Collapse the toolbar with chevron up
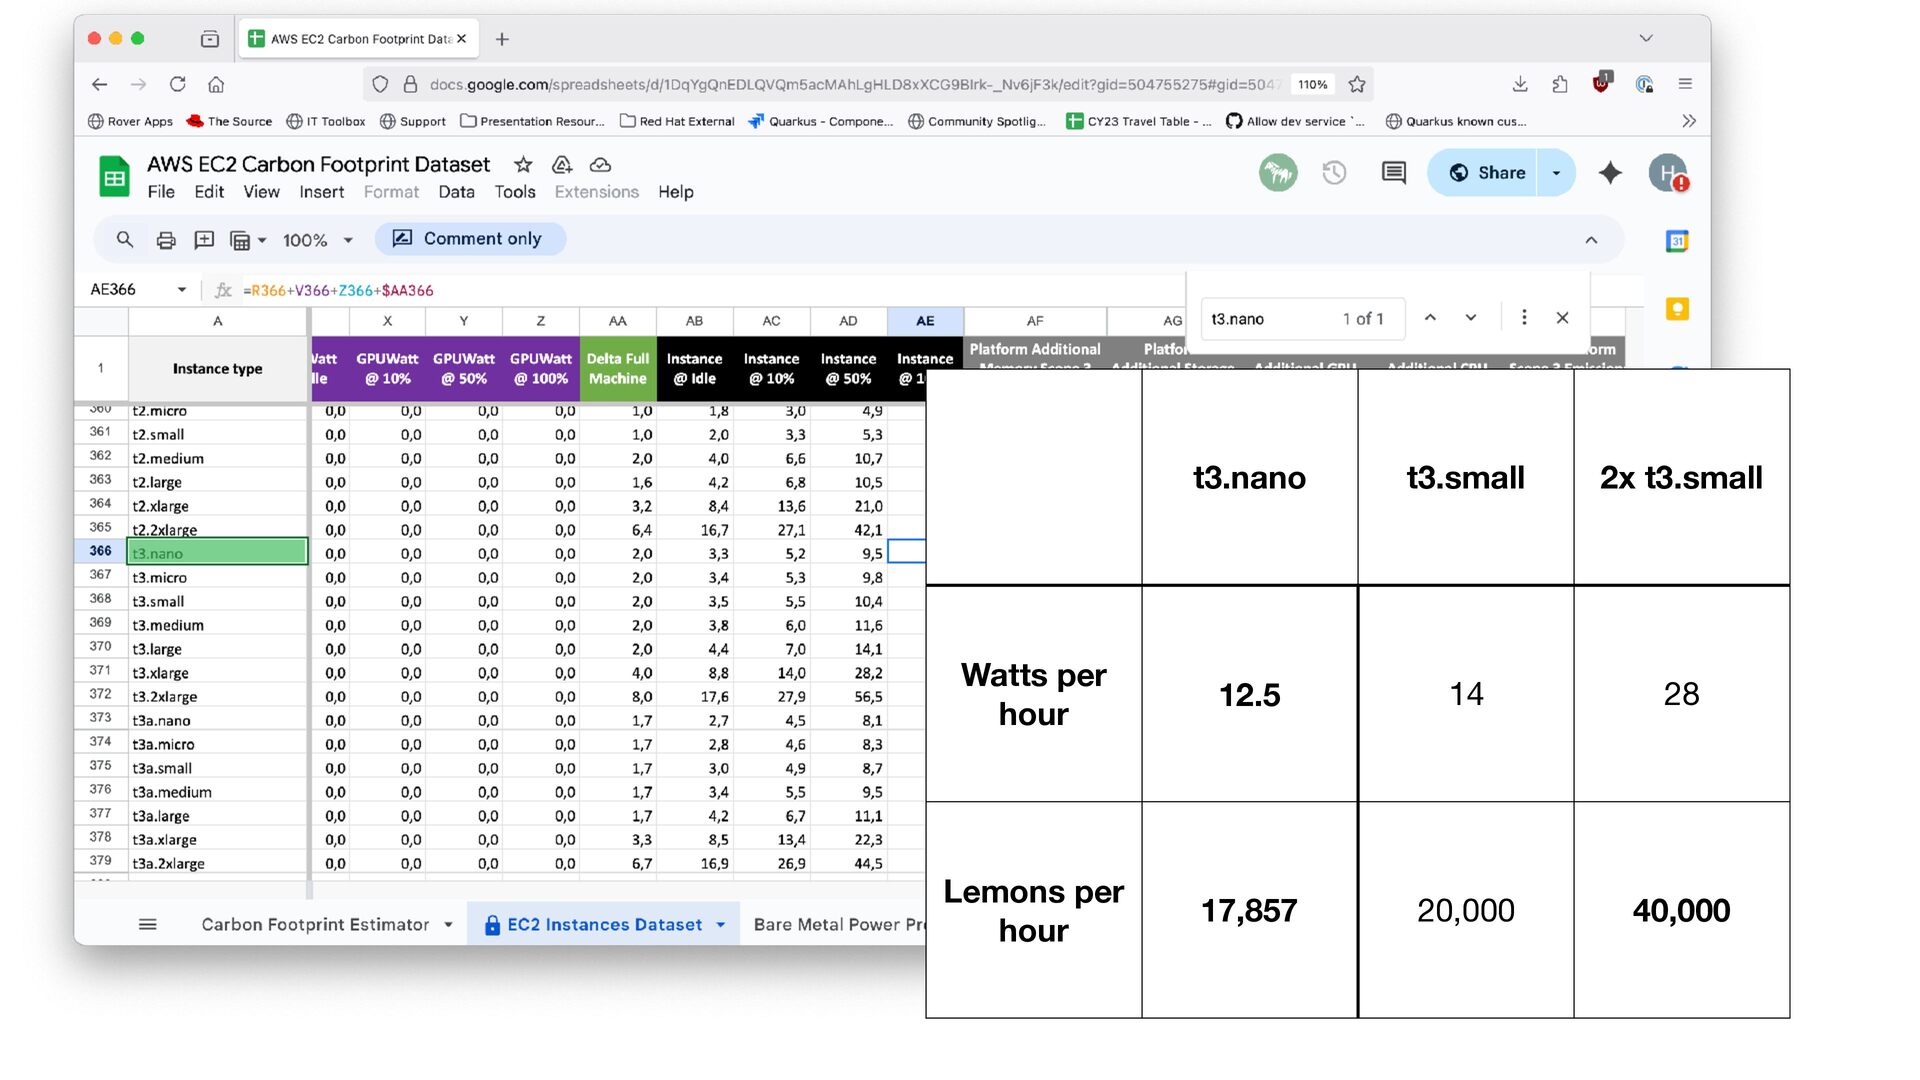 (x=1591, y=240)
